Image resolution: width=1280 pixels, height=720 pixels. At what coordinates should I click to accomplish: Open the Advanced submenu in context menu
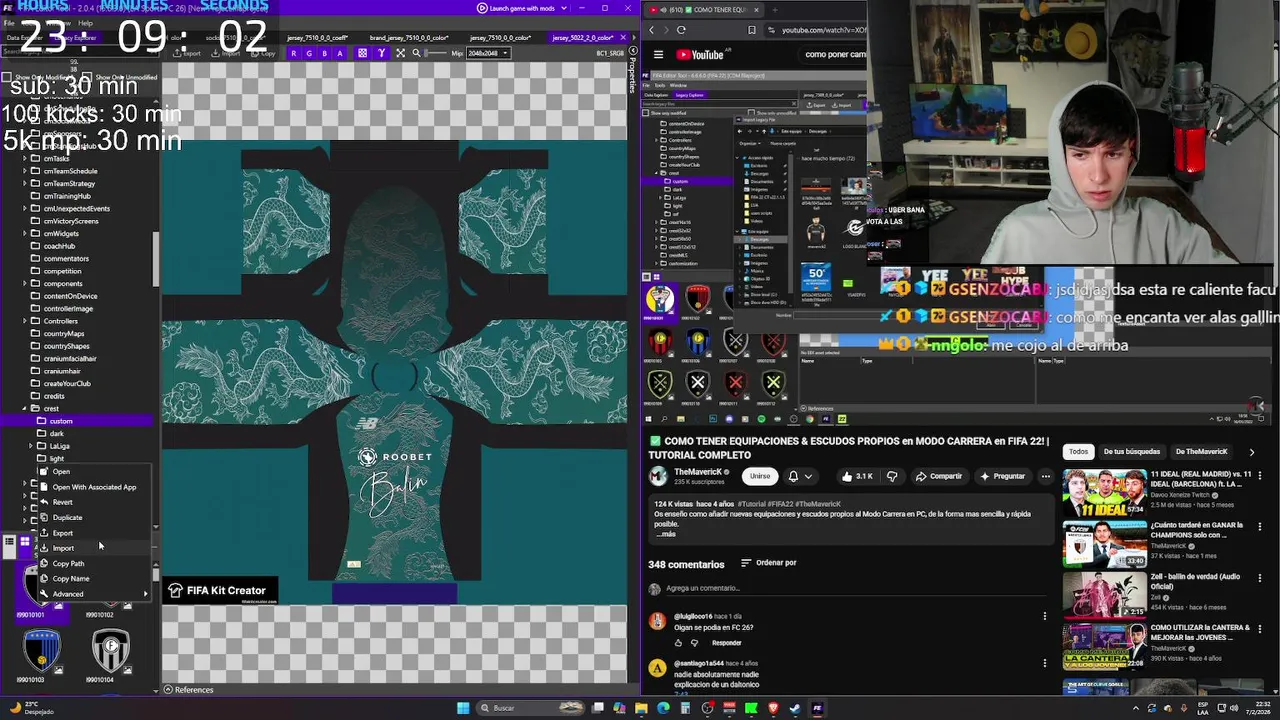point(94,594)
